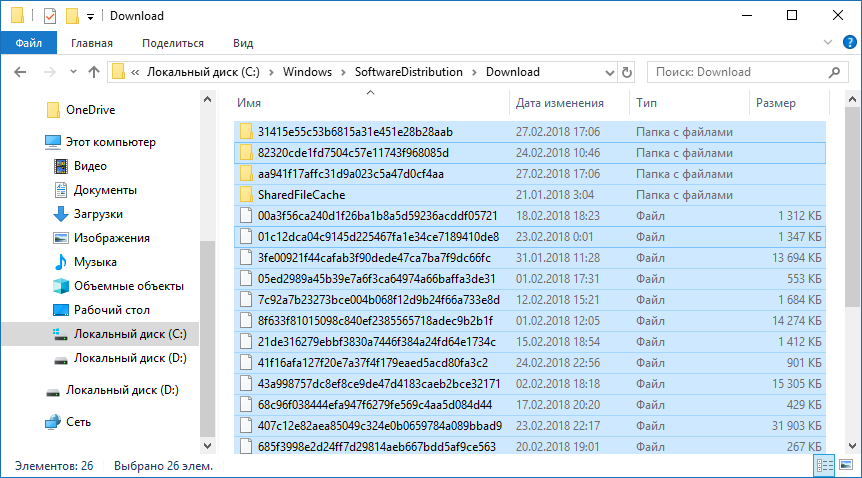
Task: Select file 05ed2989a45b39e7a6f3ca64974a66baffa3de31
Action: (529, 279)
